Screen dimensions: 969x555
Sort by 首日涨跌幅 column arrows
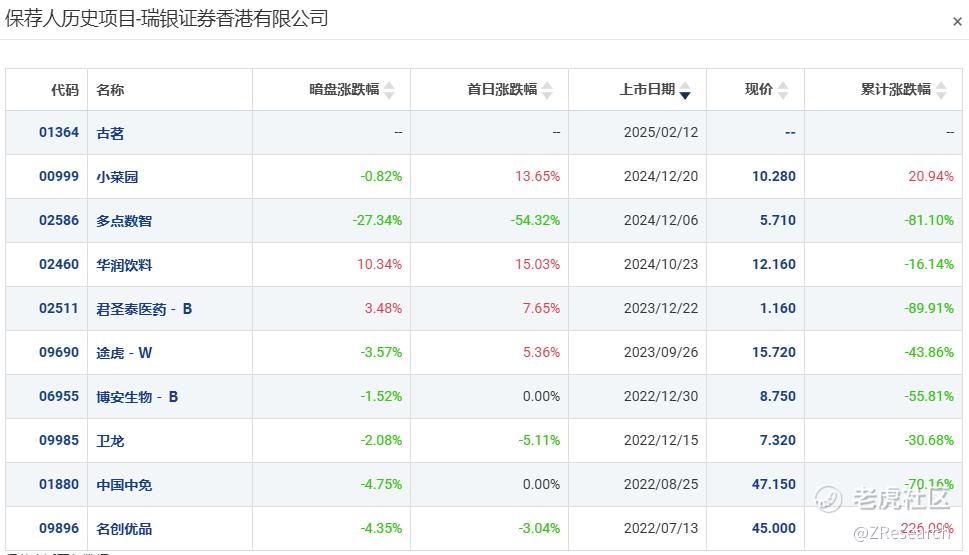point(547,90)
